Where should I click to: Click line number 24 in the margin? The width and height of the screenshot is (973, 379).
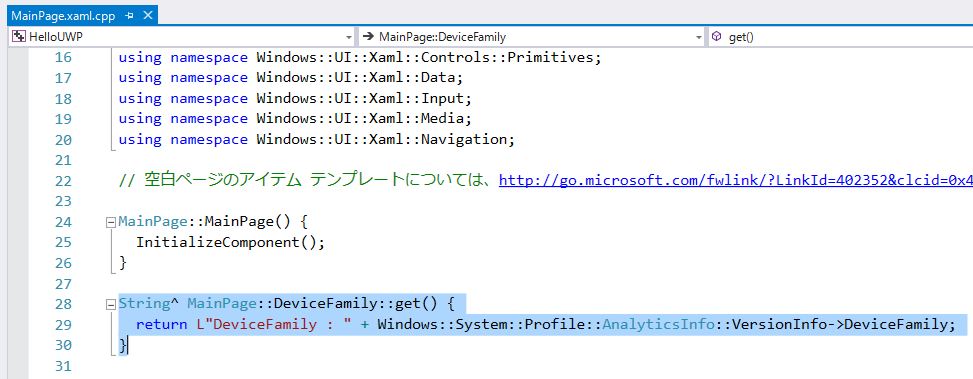pos(63,222)
